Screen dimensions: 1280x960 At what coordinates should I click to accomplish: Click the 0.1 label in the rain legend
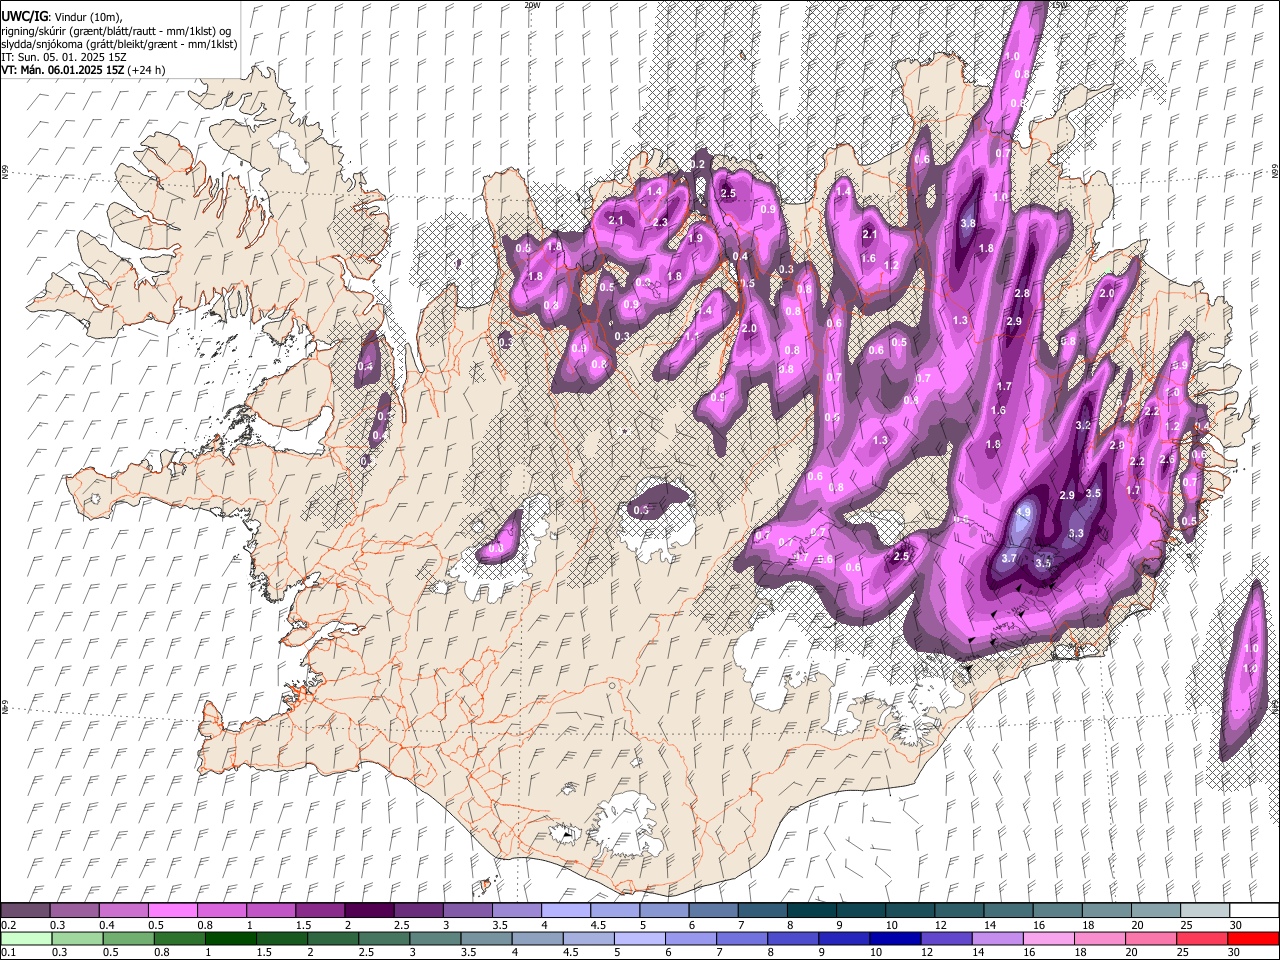8,952
